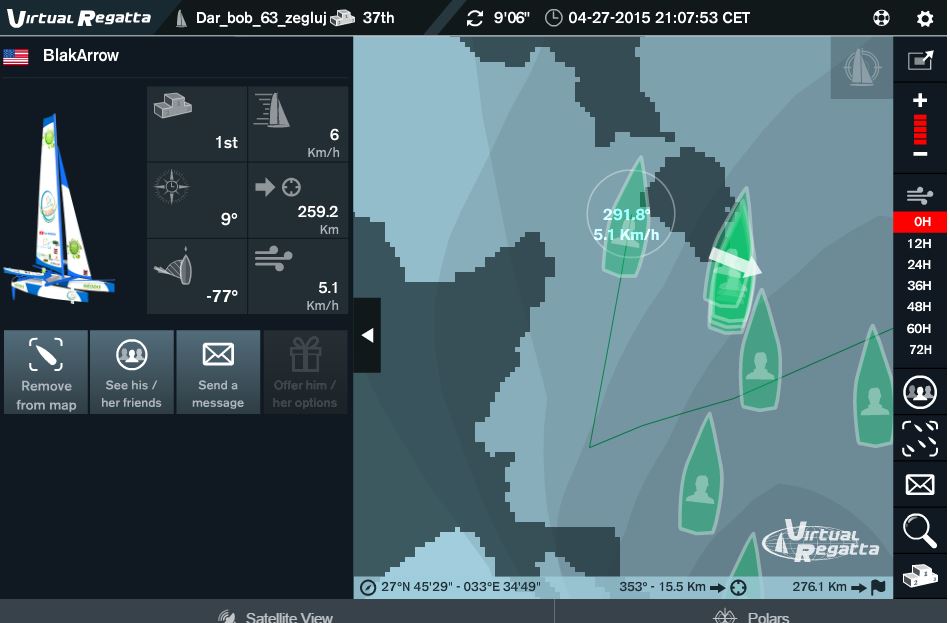Viewport: 950px width, 623px height.
Task: Select the 12H wind forecast
Action: 919,244
